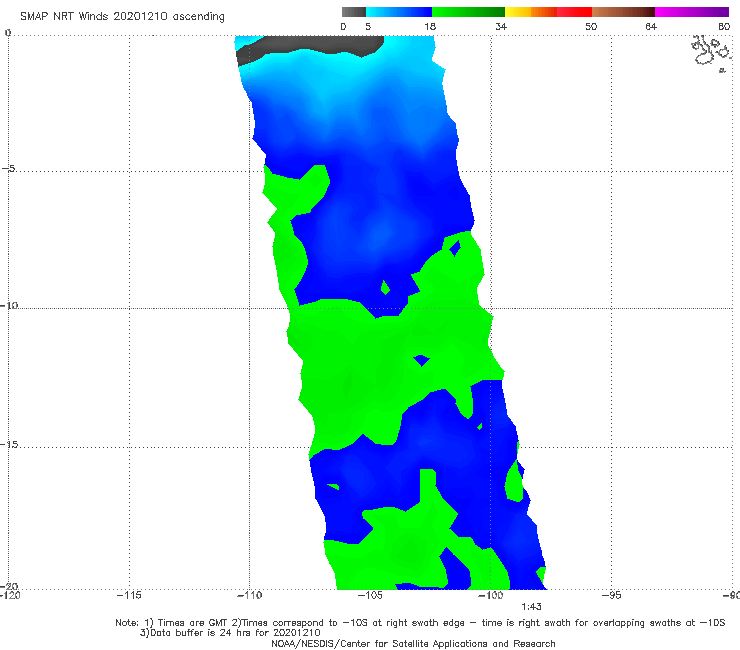740x650 pixels.
Task: Click the latitude label "-15"
Action: (9, 445)
